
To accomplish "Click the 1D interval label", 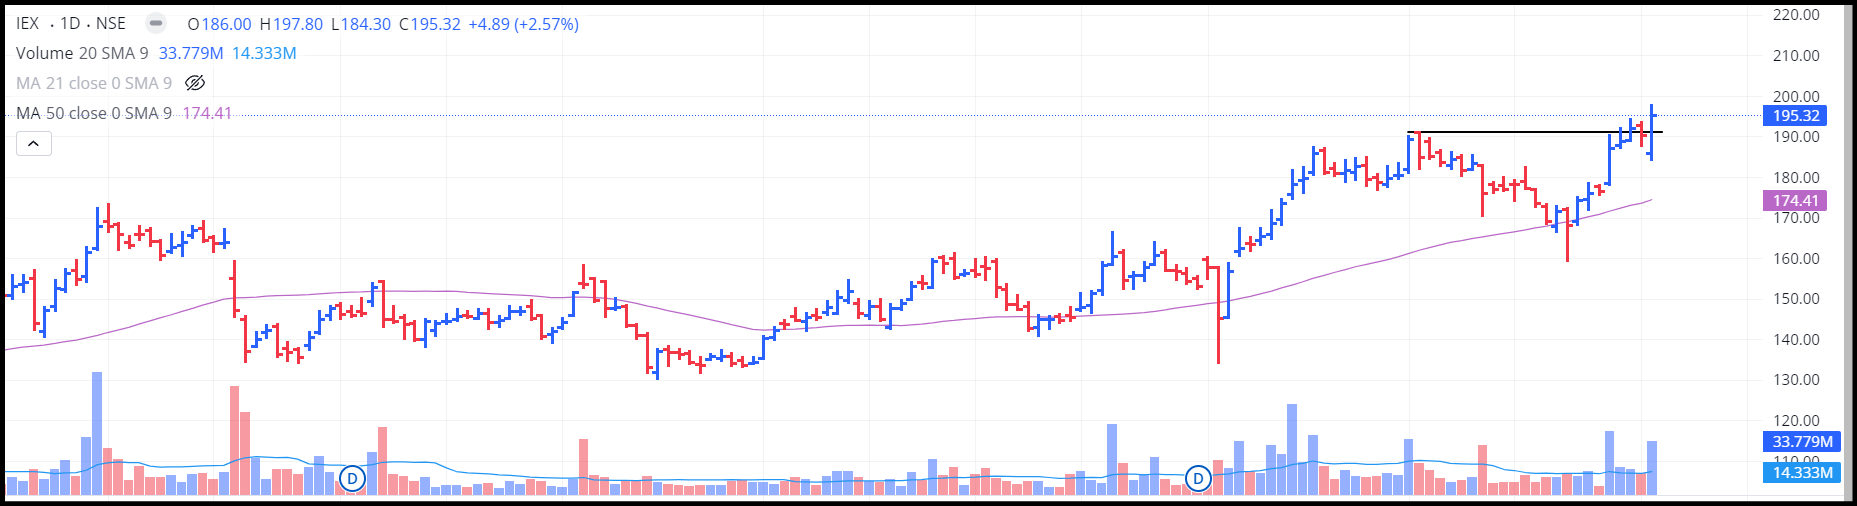I will (x=70, y=23).
